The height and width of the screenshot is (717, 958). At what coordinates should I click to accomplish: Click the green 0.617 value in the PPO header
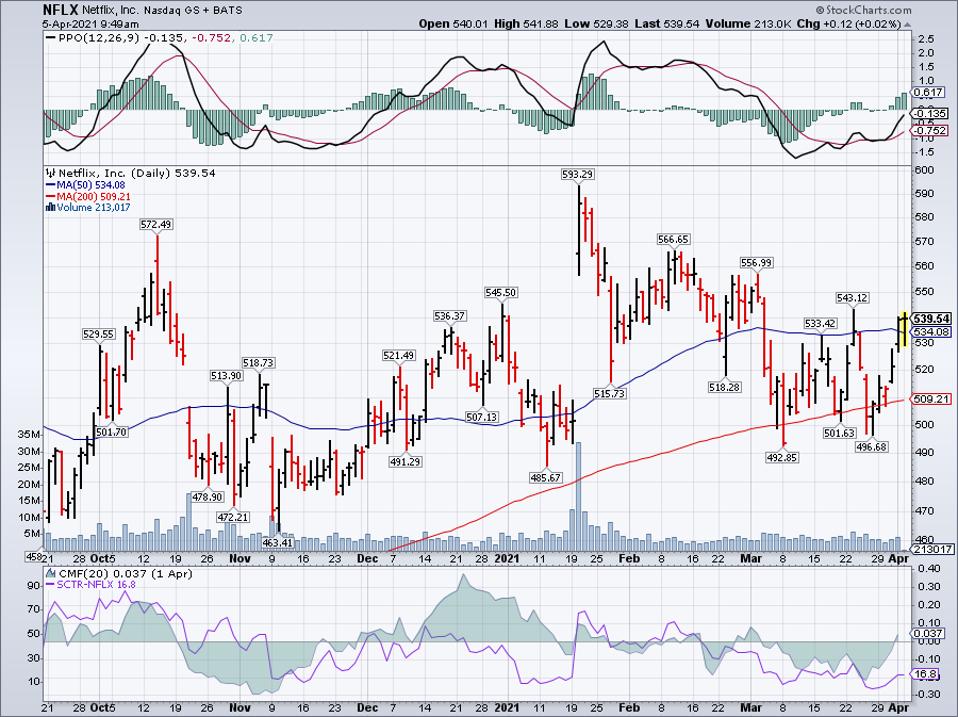coord(257,38)
